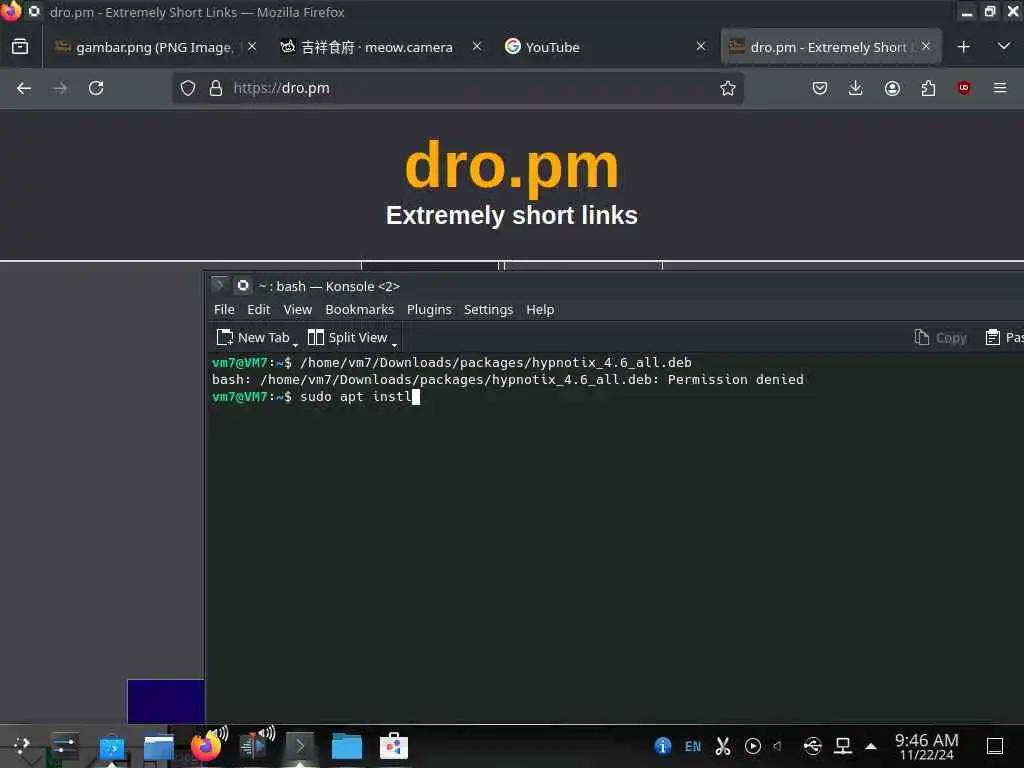Open Firefox downloads panel
This screenshot has width=1024, height=768.
click(x=856, y=88)
